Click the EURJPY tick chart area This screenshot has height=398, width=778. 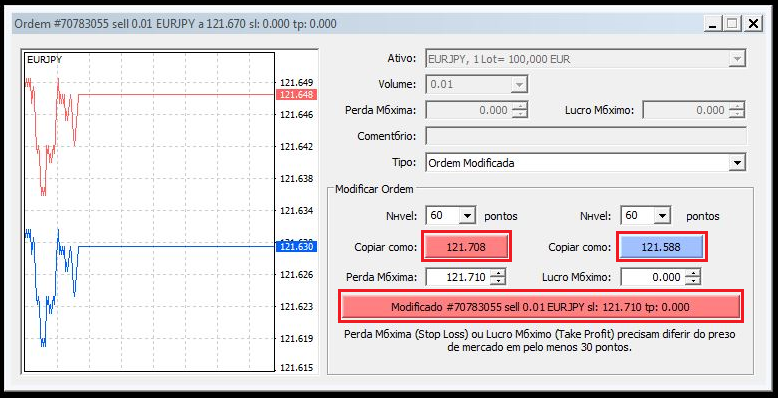[149, 212]
